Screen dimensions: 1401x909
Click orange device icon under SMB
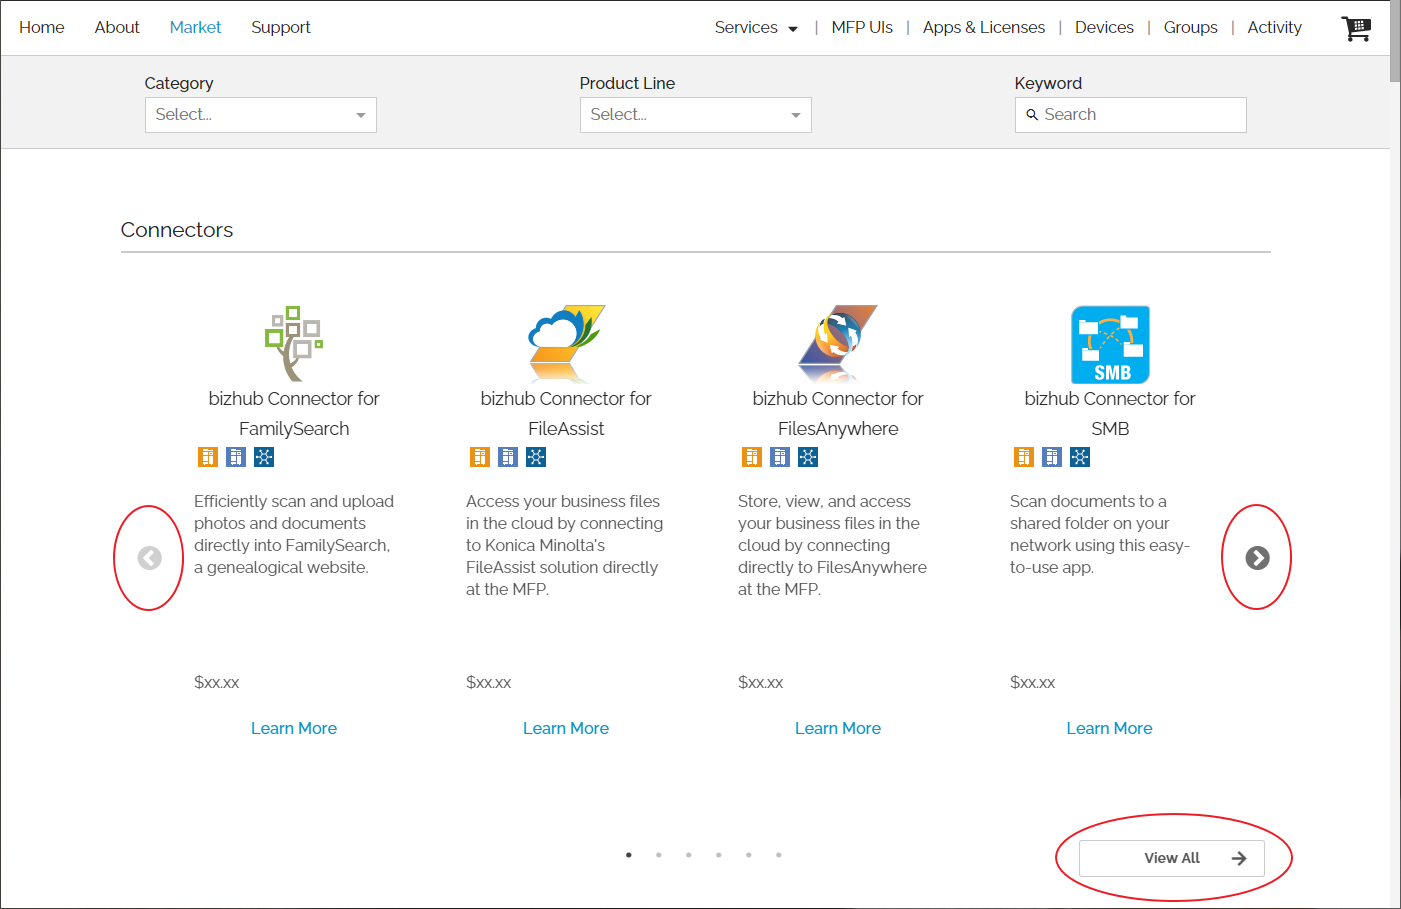pos(1024,457)
